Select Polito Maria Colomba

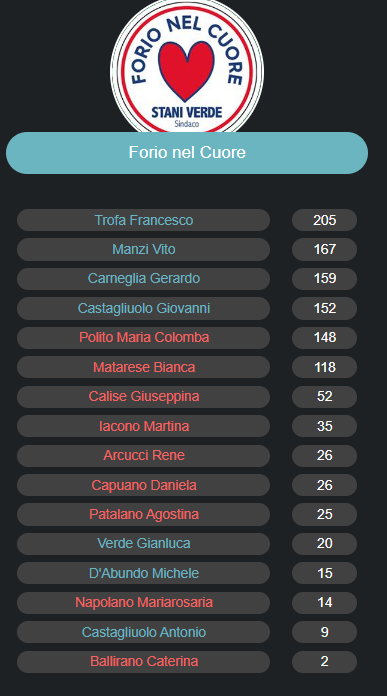pyautogui.click(x=143, y=338)
